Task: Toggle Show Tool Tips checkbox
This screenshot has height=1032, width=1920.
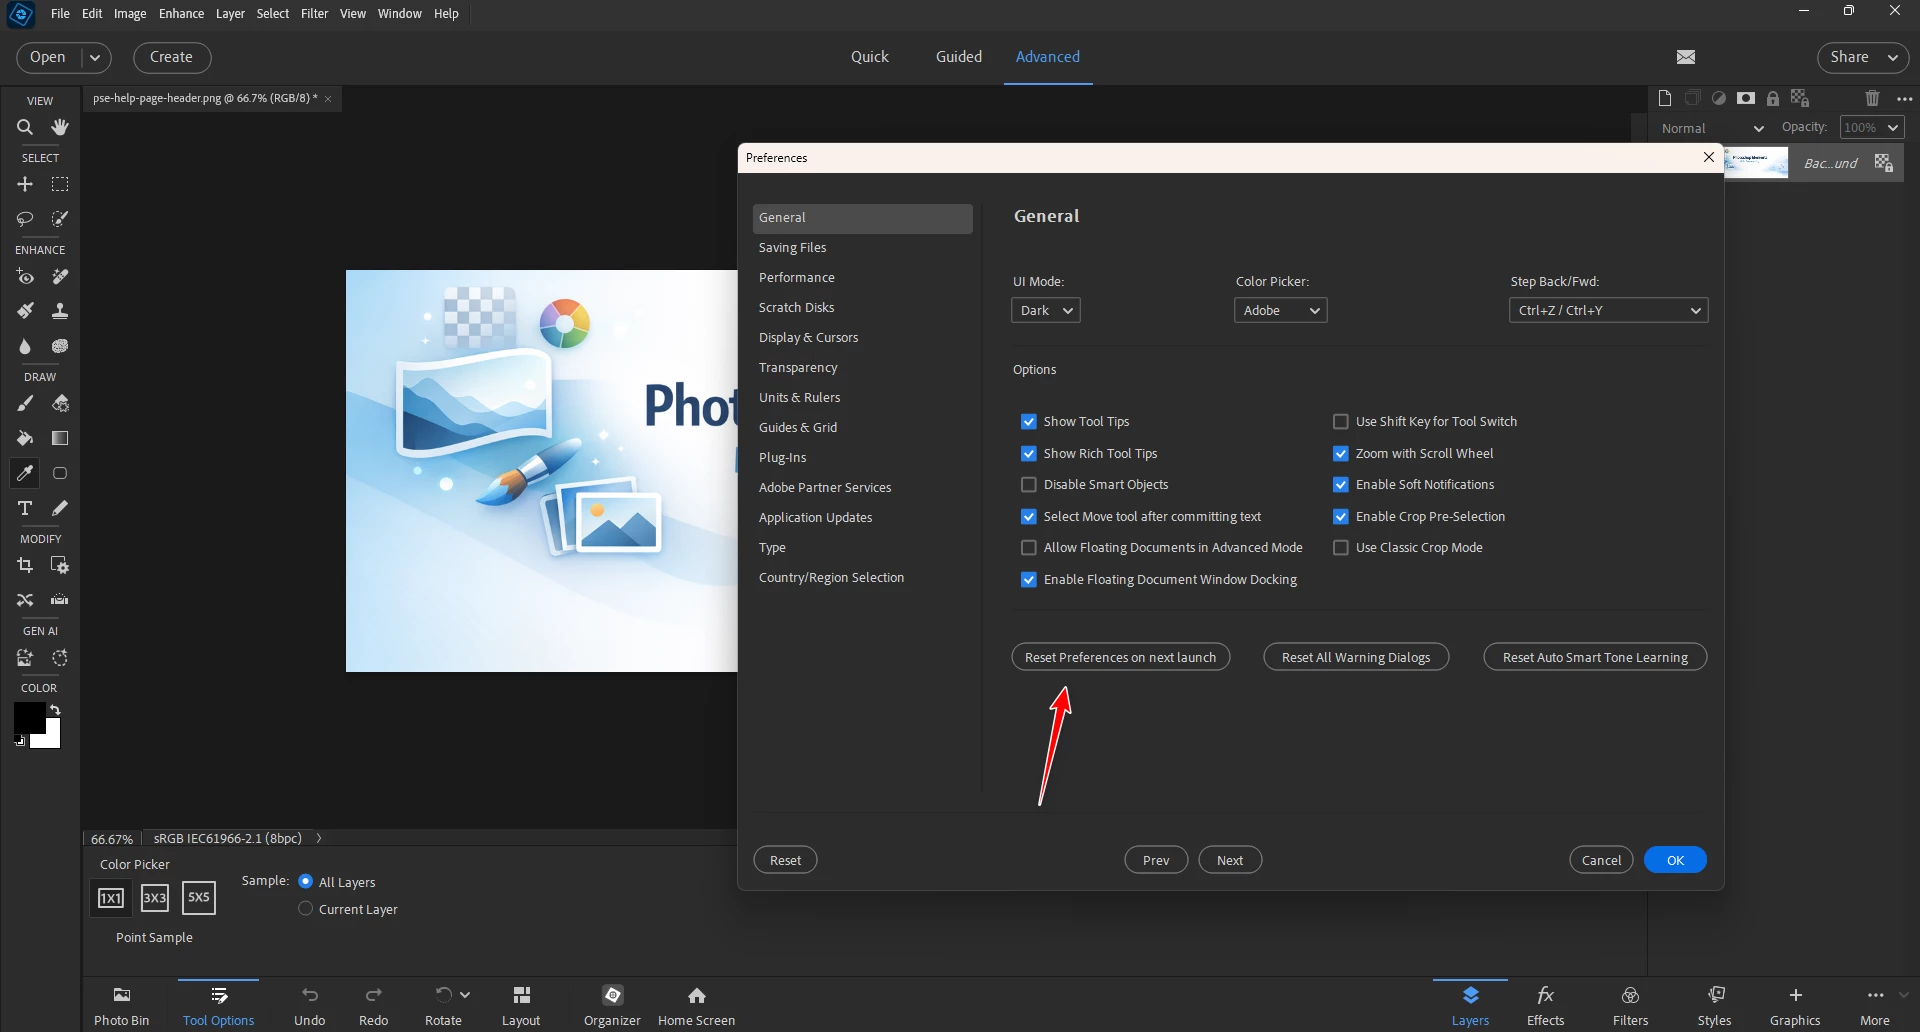Action: [1028, 422]
